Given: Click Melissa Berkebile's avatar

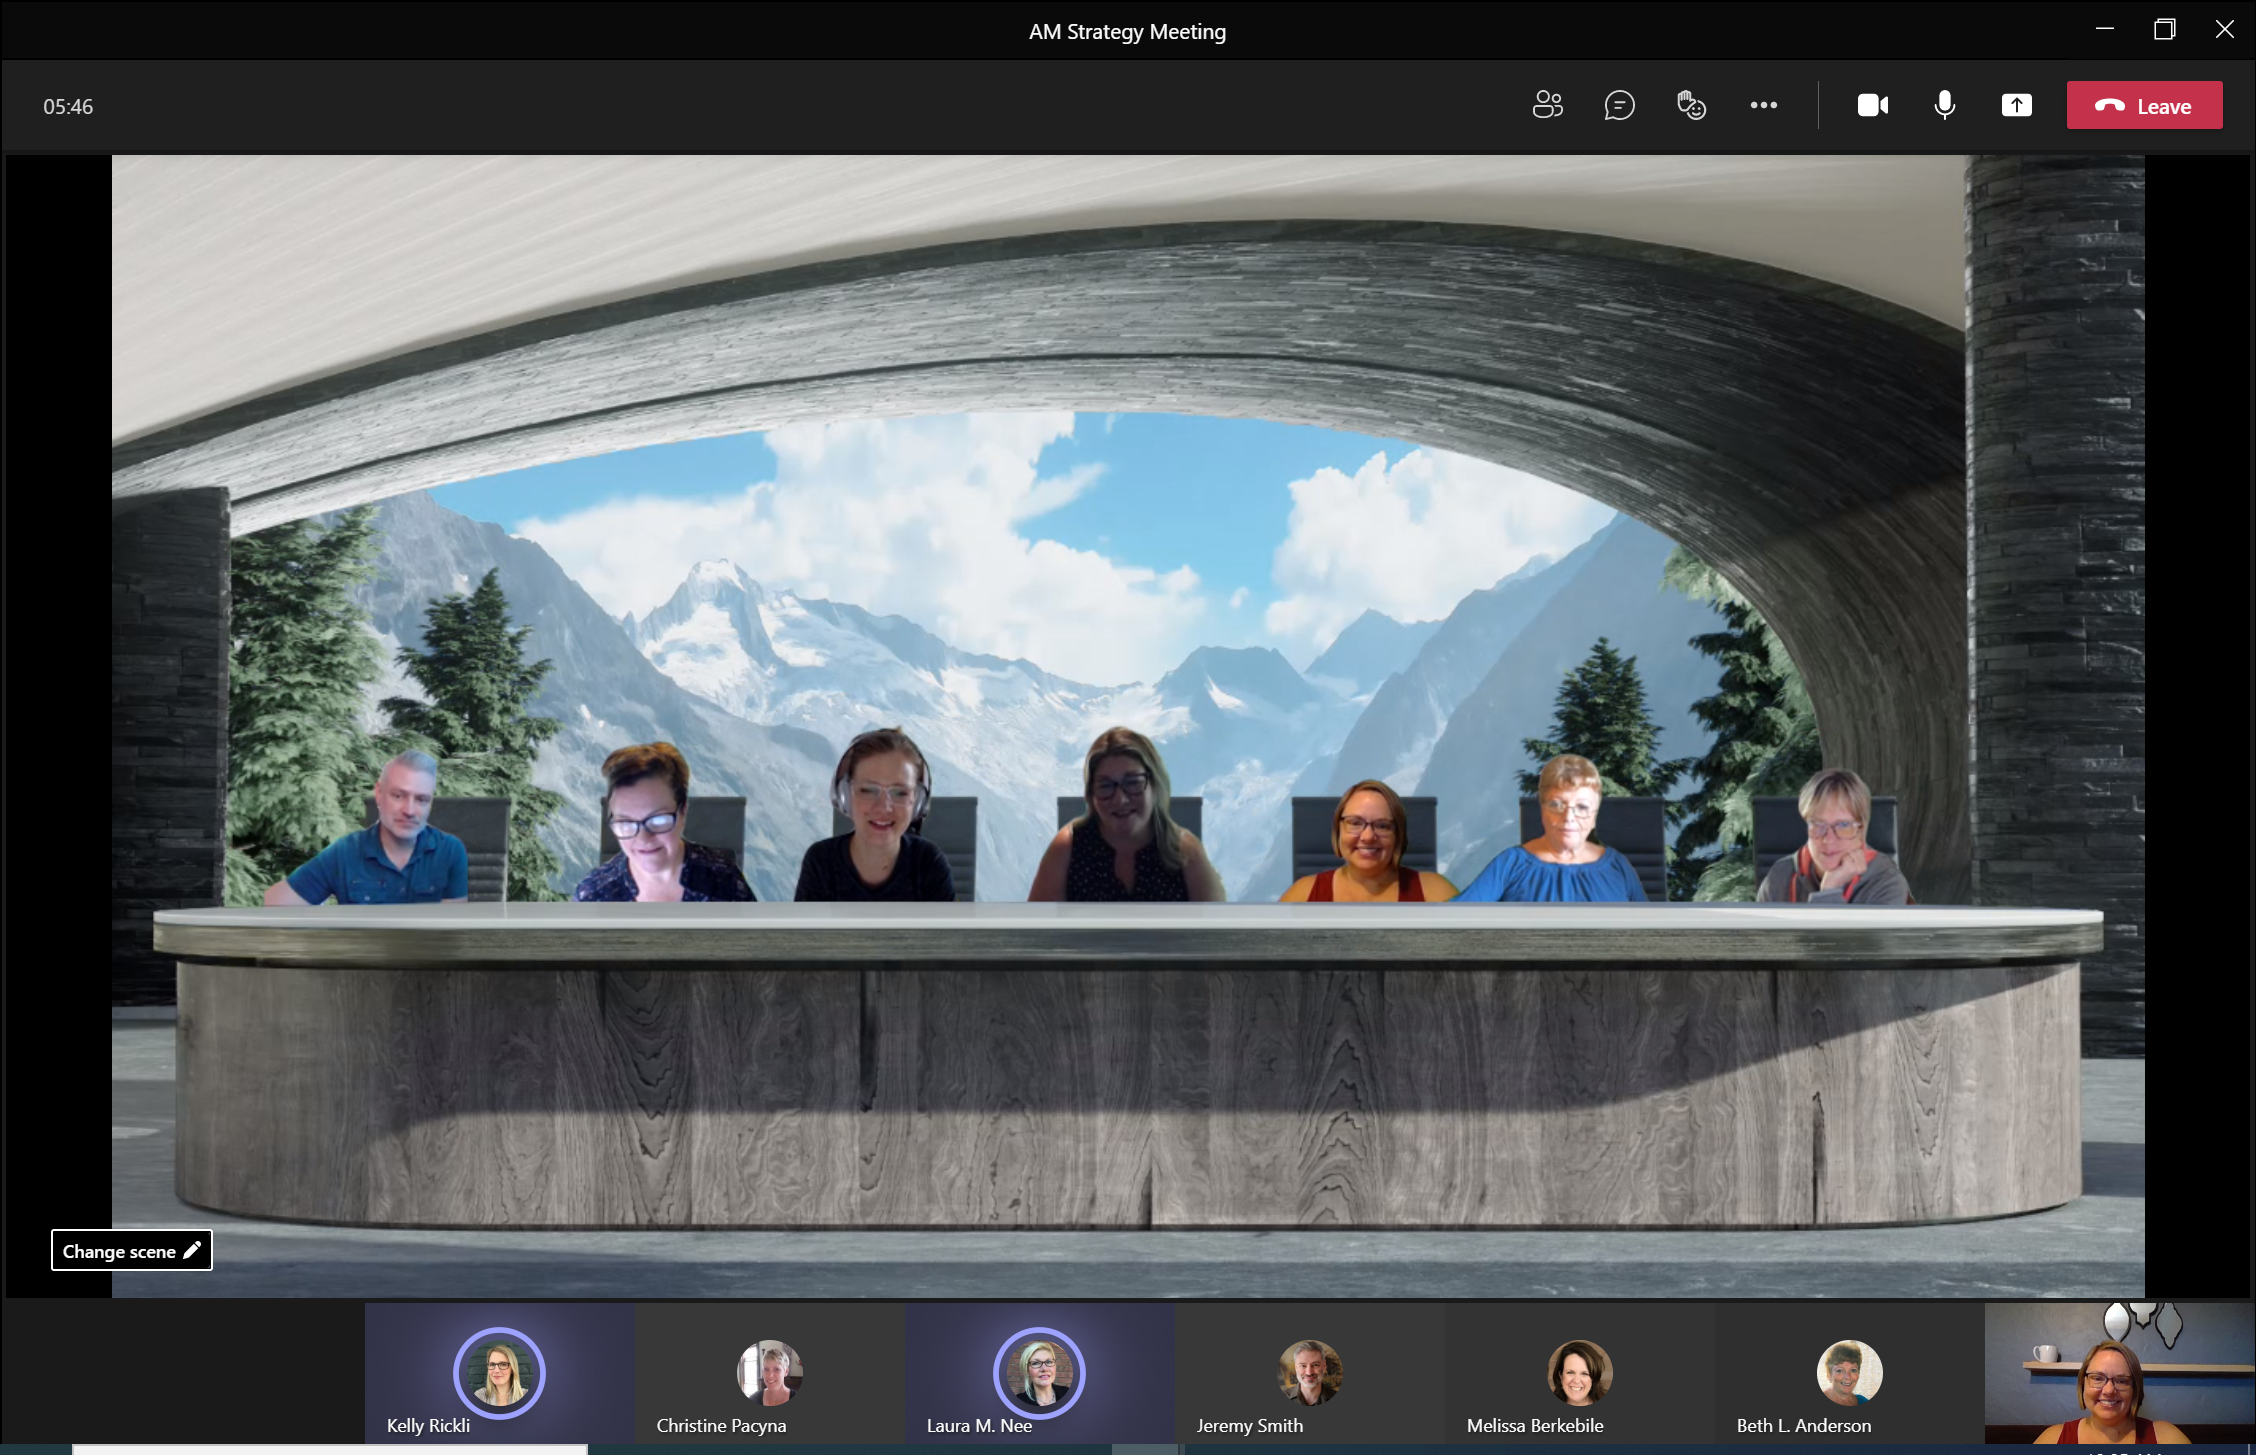Looking at the screenshot, I should [1579, 1372].
